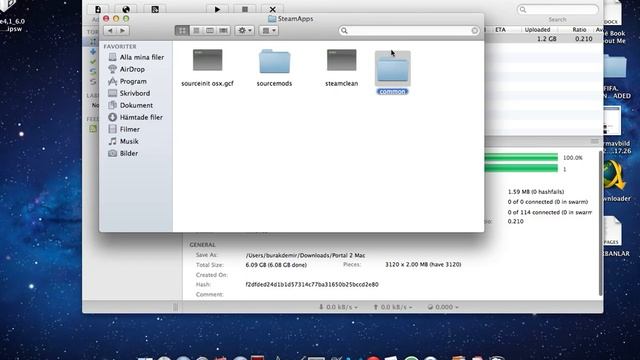Click the Save As path /Users/burakdemir/Downloads/Portal 2 Mac
The height and width of the screenshot is (360, 640).
pos(305,255)
